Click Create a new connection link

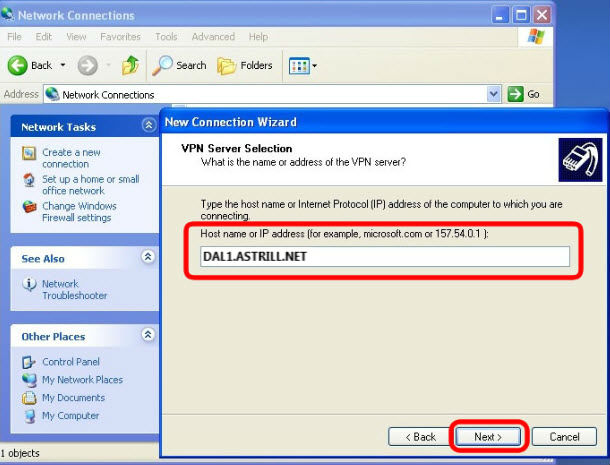pos(71,158)
